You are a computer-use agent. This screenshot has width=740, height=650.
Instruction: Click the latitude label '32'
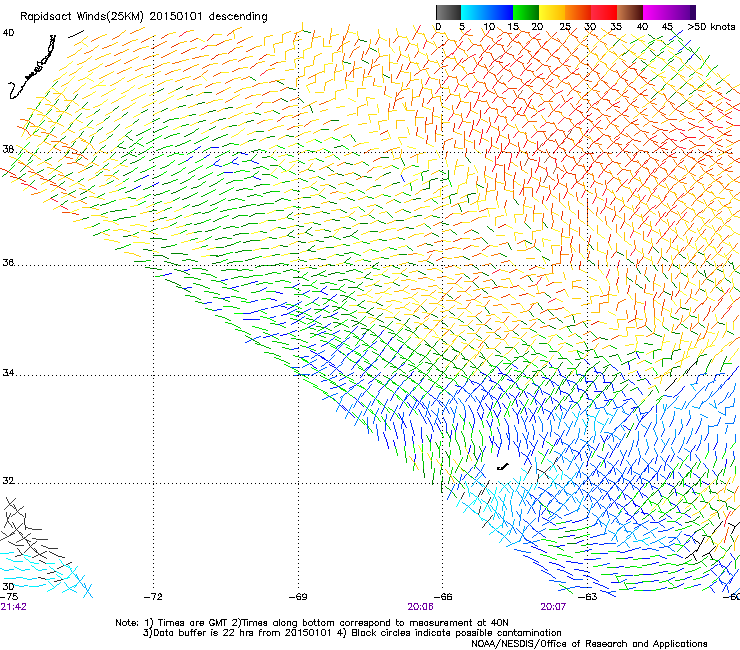coord(8,481)
